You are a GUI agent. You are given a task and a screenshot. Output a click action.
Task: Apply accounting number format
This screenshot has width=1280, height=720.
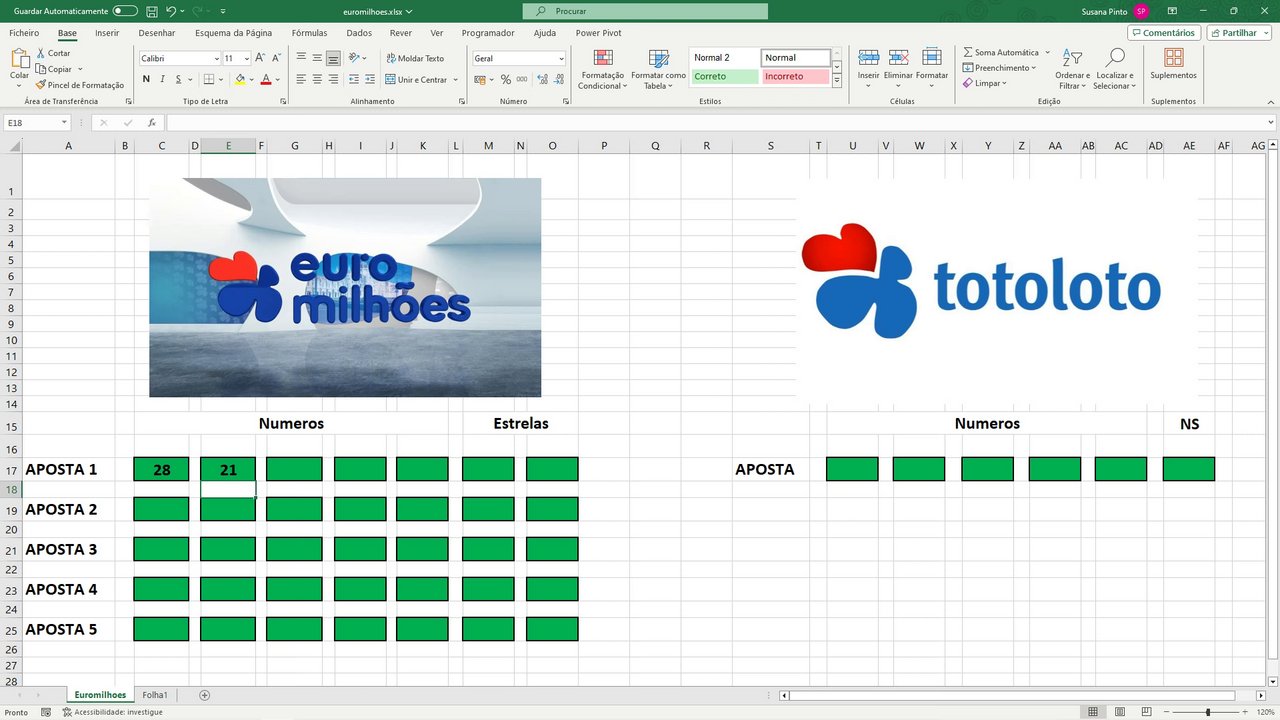(481, 79)
